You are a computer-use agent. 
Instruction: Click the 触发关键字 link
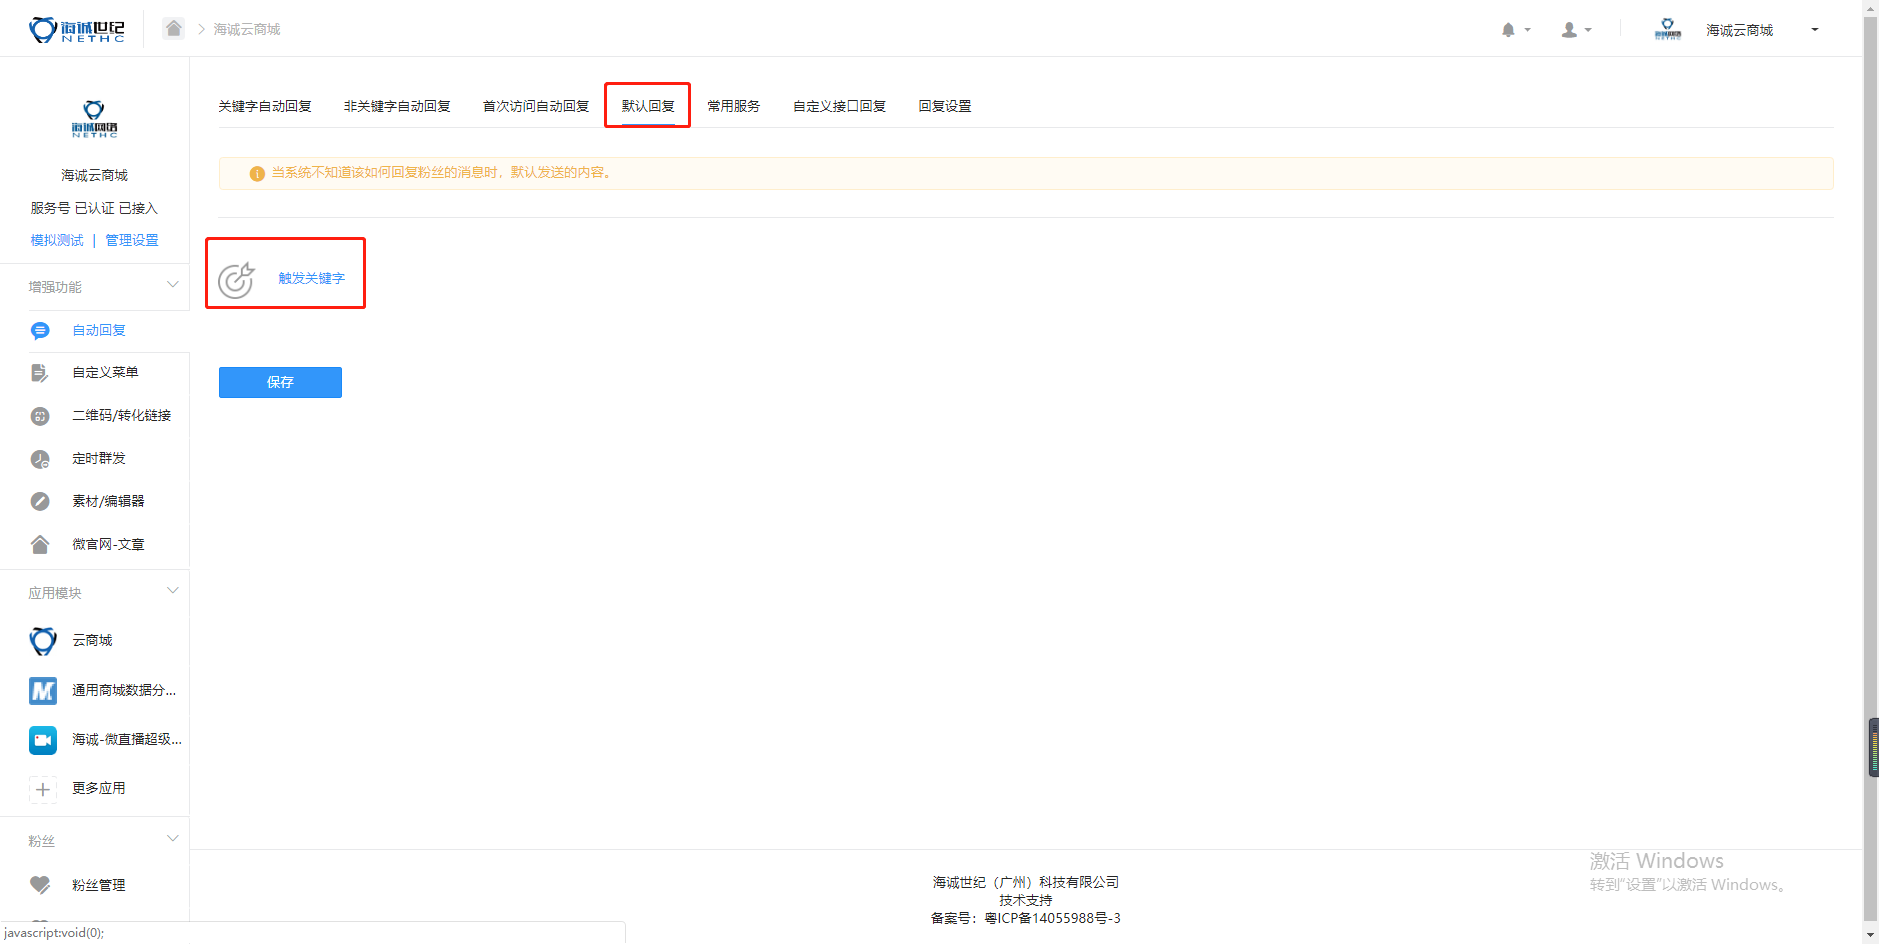click(x=312, y=279)
